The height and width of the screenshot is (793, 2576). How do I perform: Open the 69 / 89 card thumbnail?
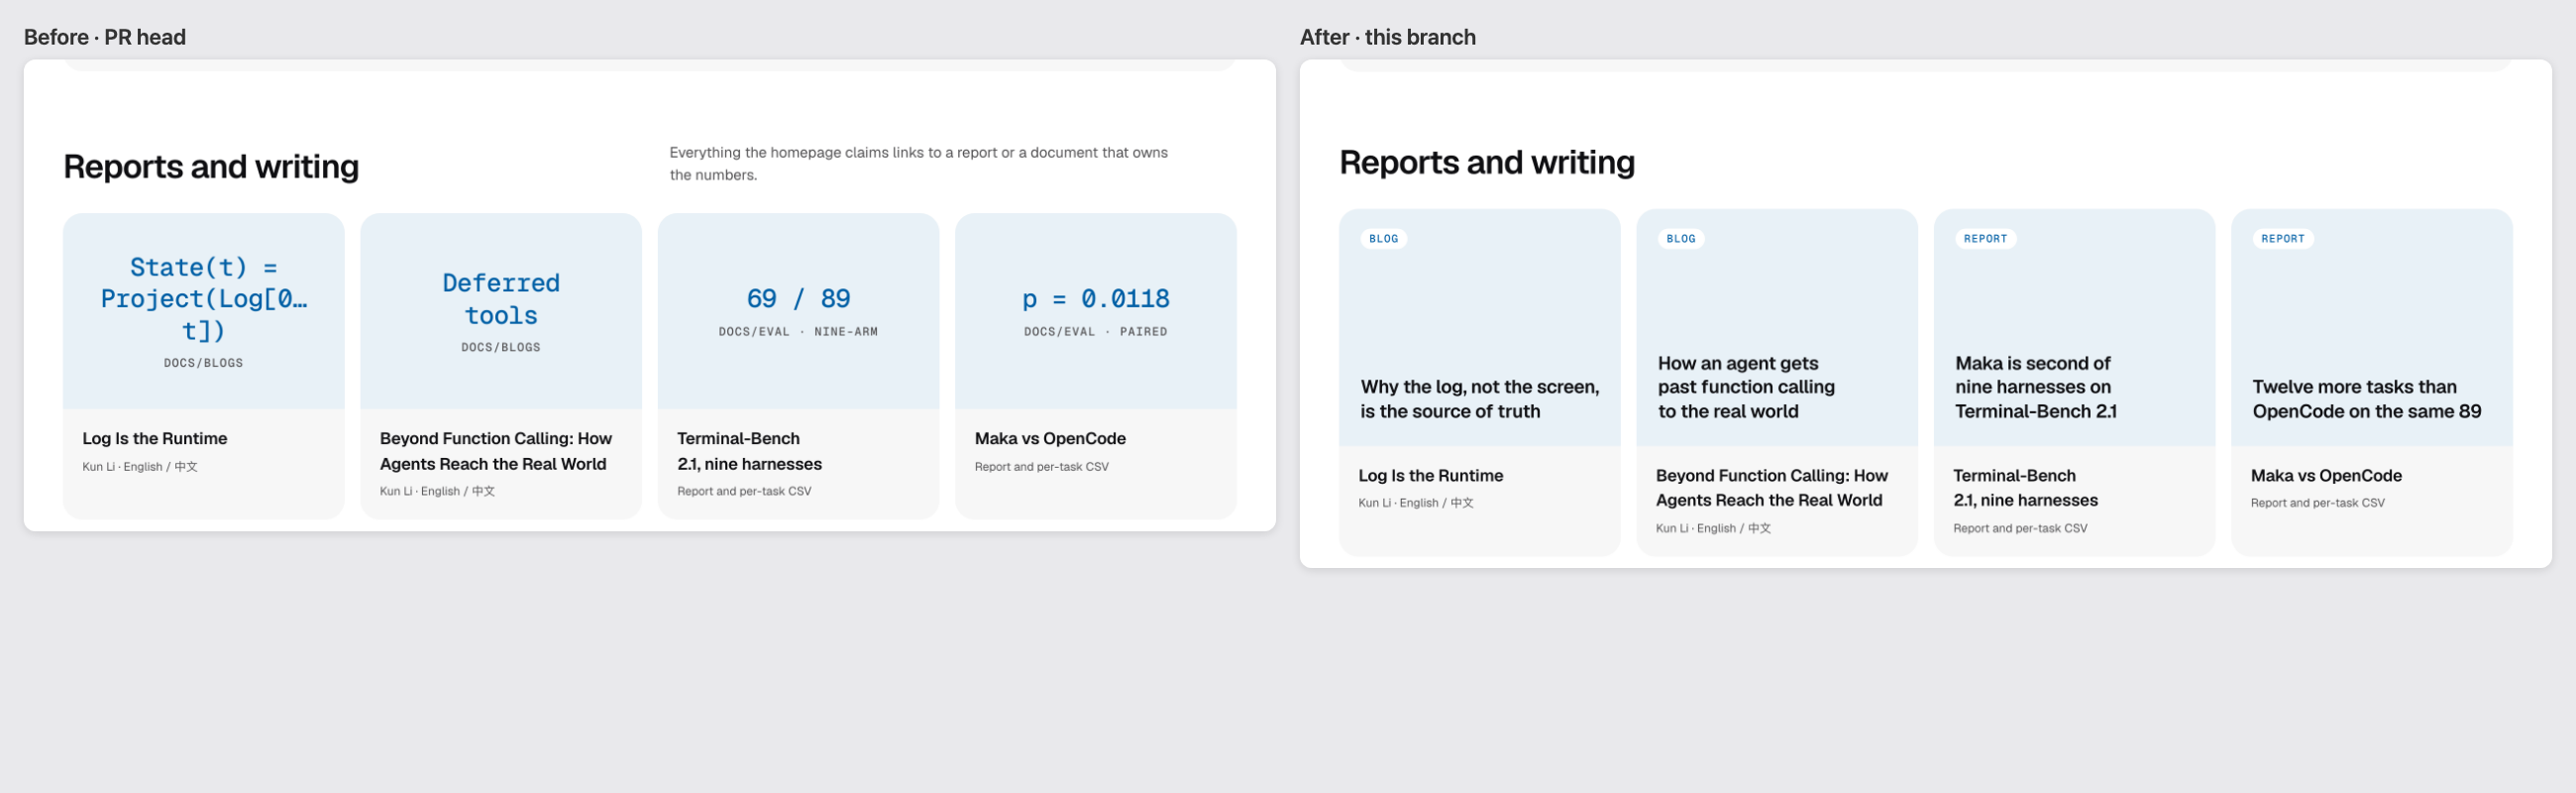click(798, 310)
